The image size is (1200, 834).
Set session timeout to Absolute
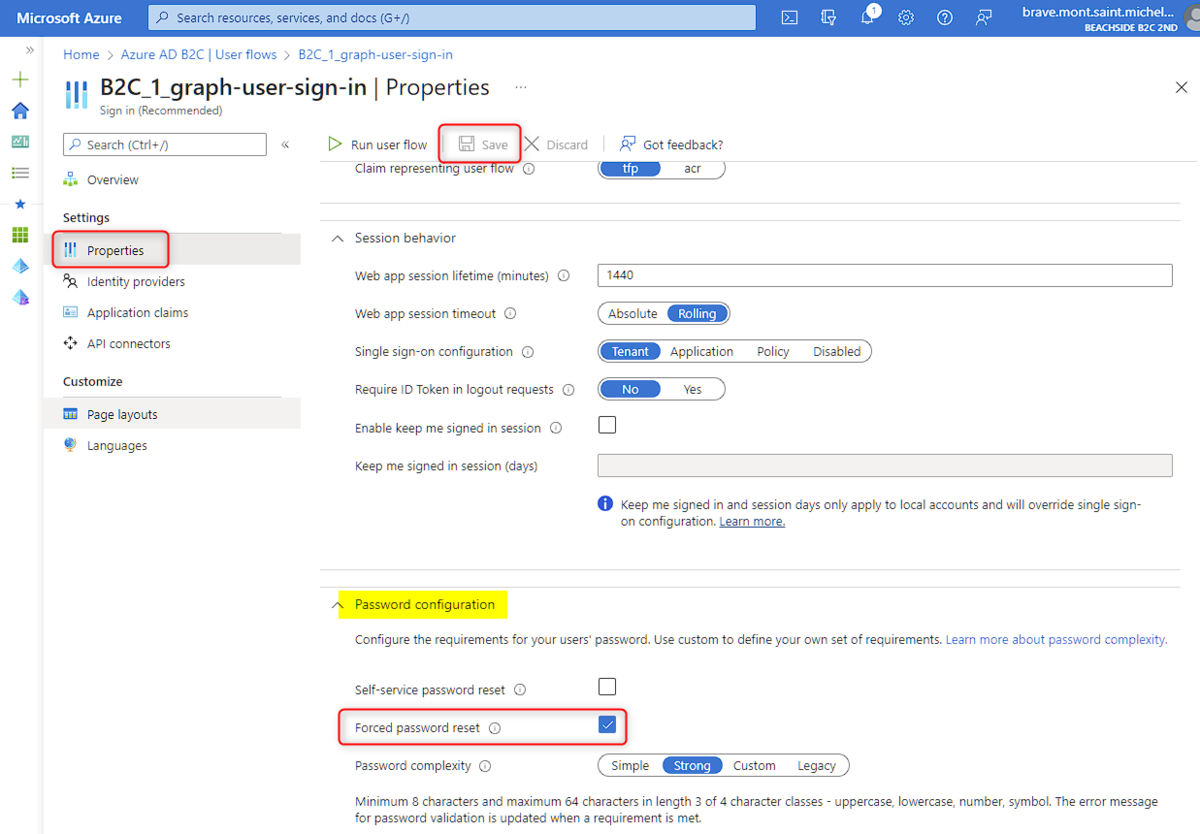633,314
